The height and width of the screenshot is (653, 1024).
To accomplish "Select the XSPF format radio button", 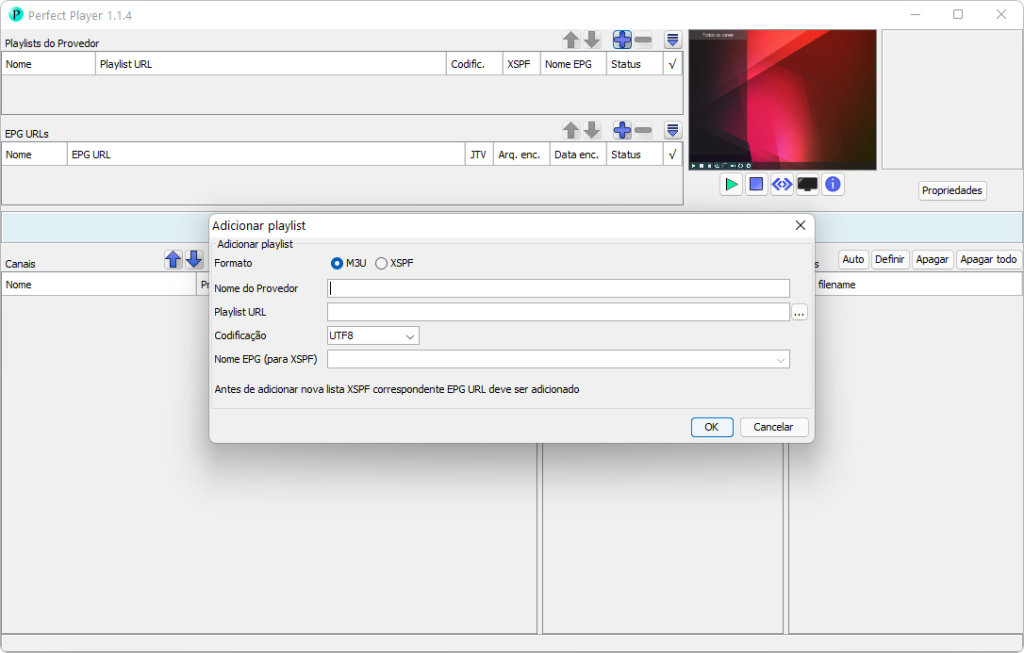I will [x=381, y=263].
